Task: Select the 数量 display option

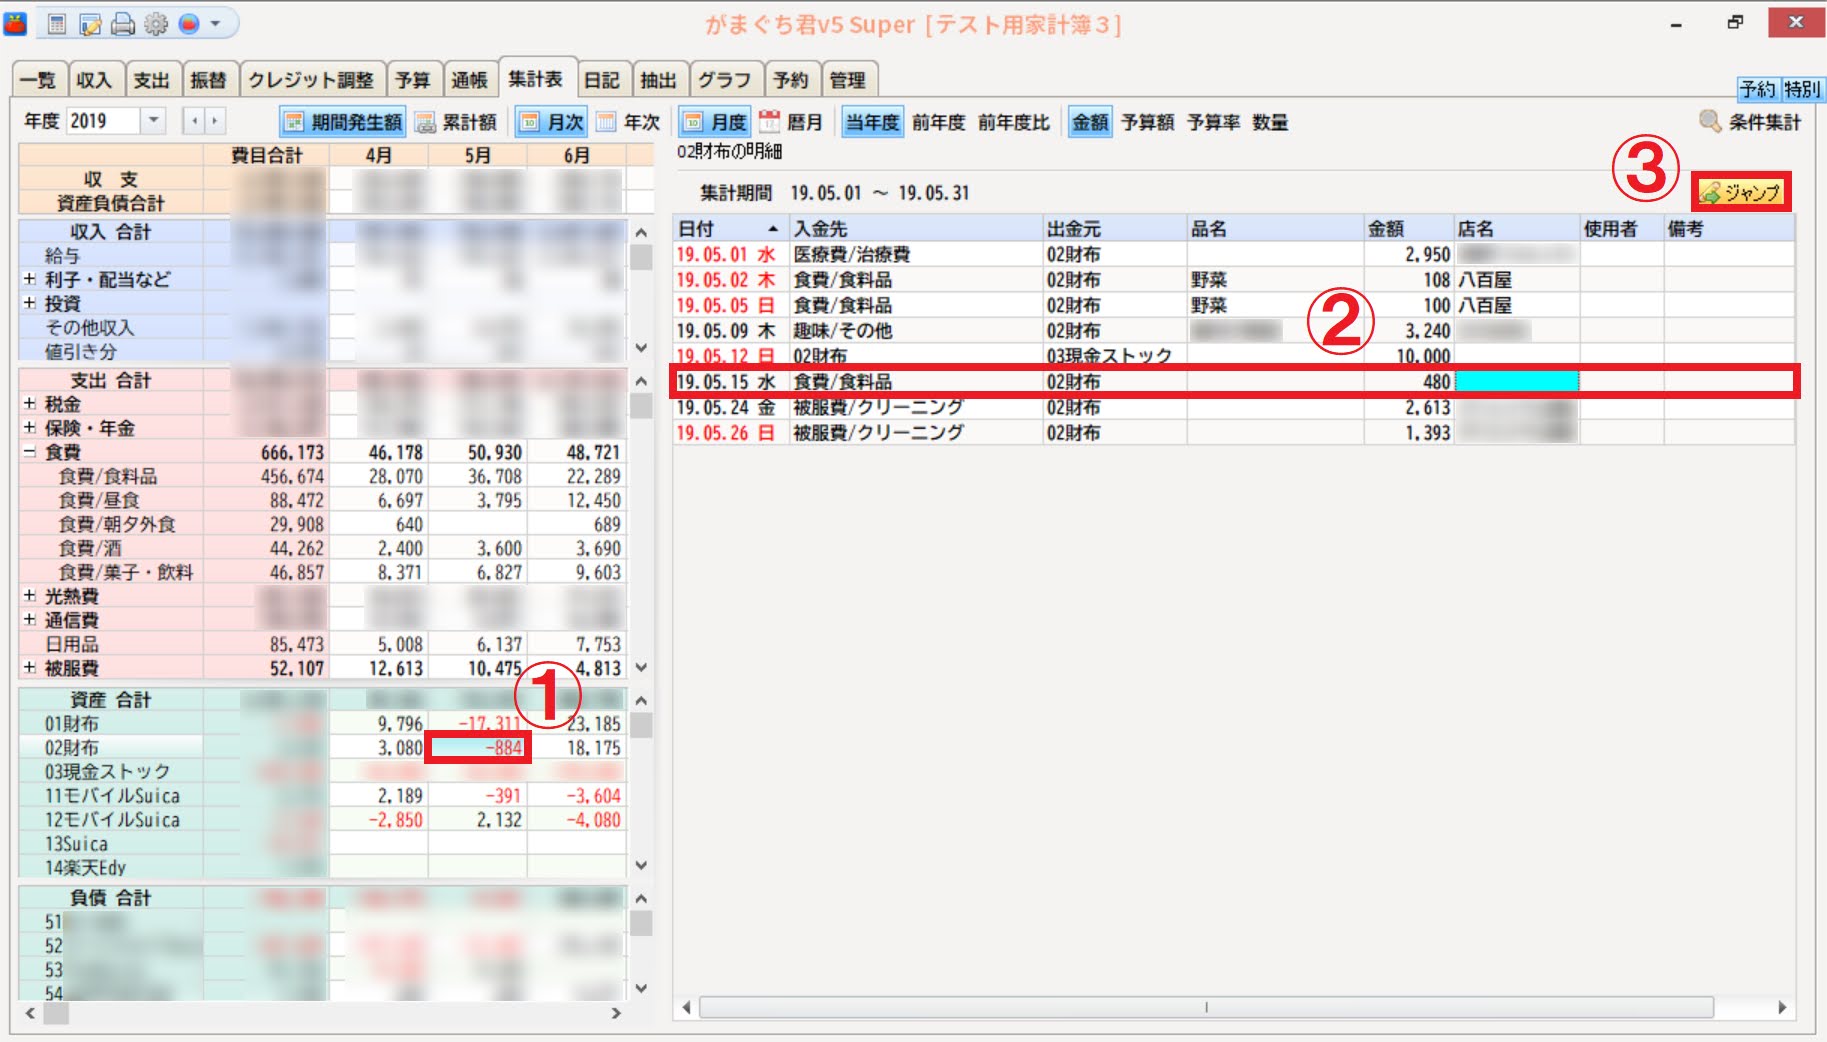Action: pyautogui.click(x=1270, y=122)
